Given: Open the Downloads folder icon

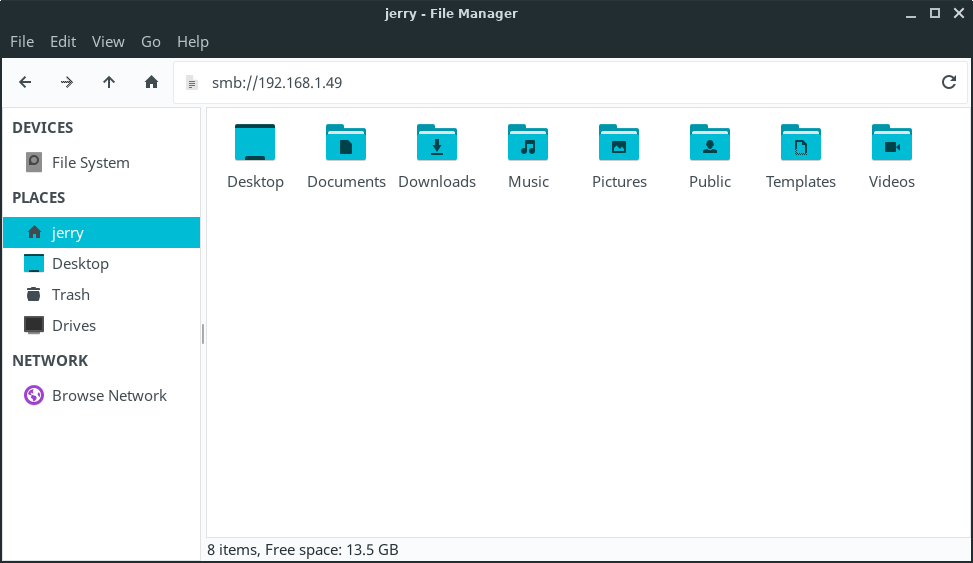Looking at the screenshot, I should (x=437, y=144).
